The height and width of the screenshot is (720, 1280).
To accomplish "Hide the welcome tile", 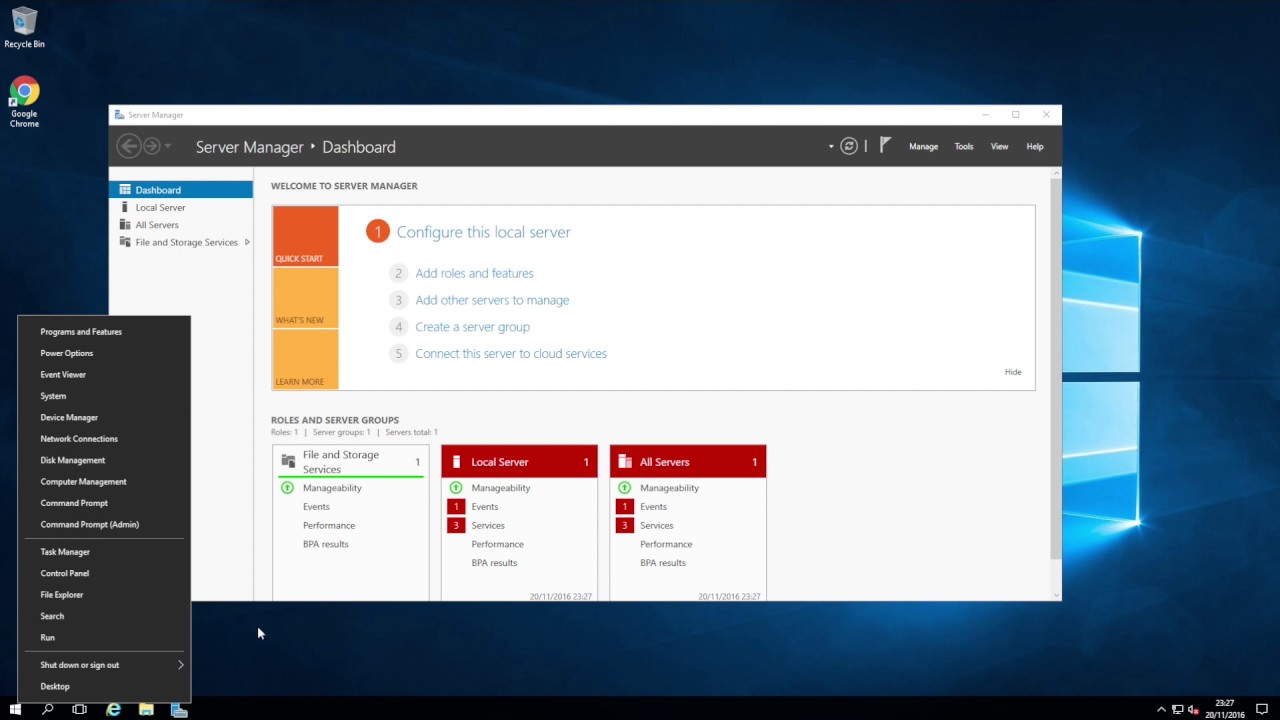I will tap(1013, 372).
